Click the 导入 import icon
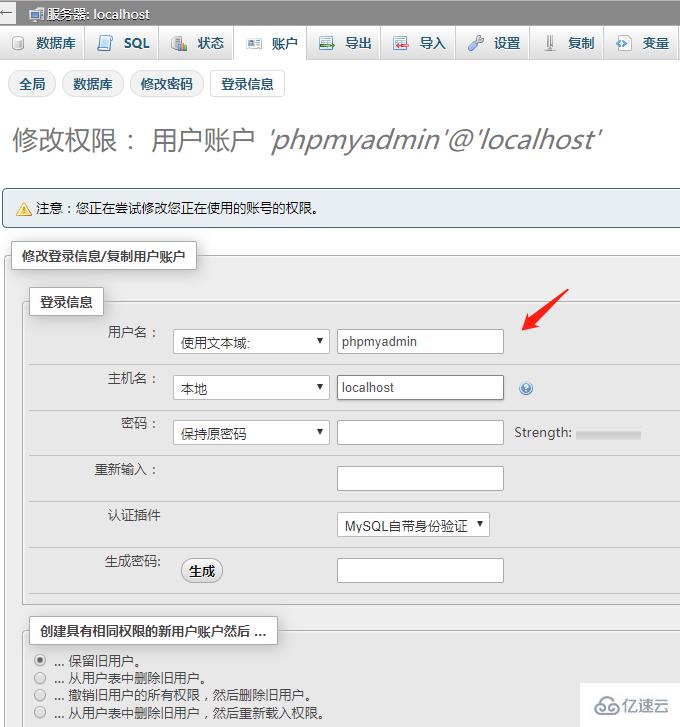The height and width of the screenshot is (727, 680). click(x=400, y=44)
